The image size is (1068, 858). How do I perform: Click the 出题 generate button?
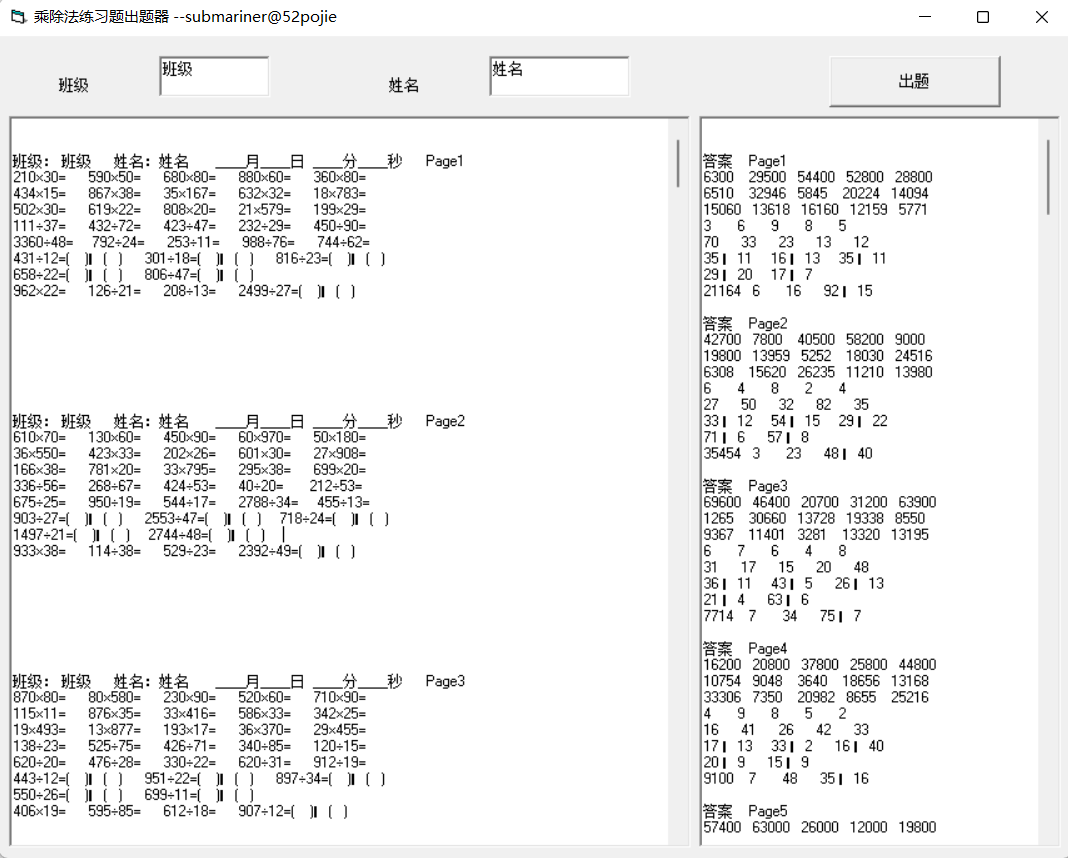[914, 81]
